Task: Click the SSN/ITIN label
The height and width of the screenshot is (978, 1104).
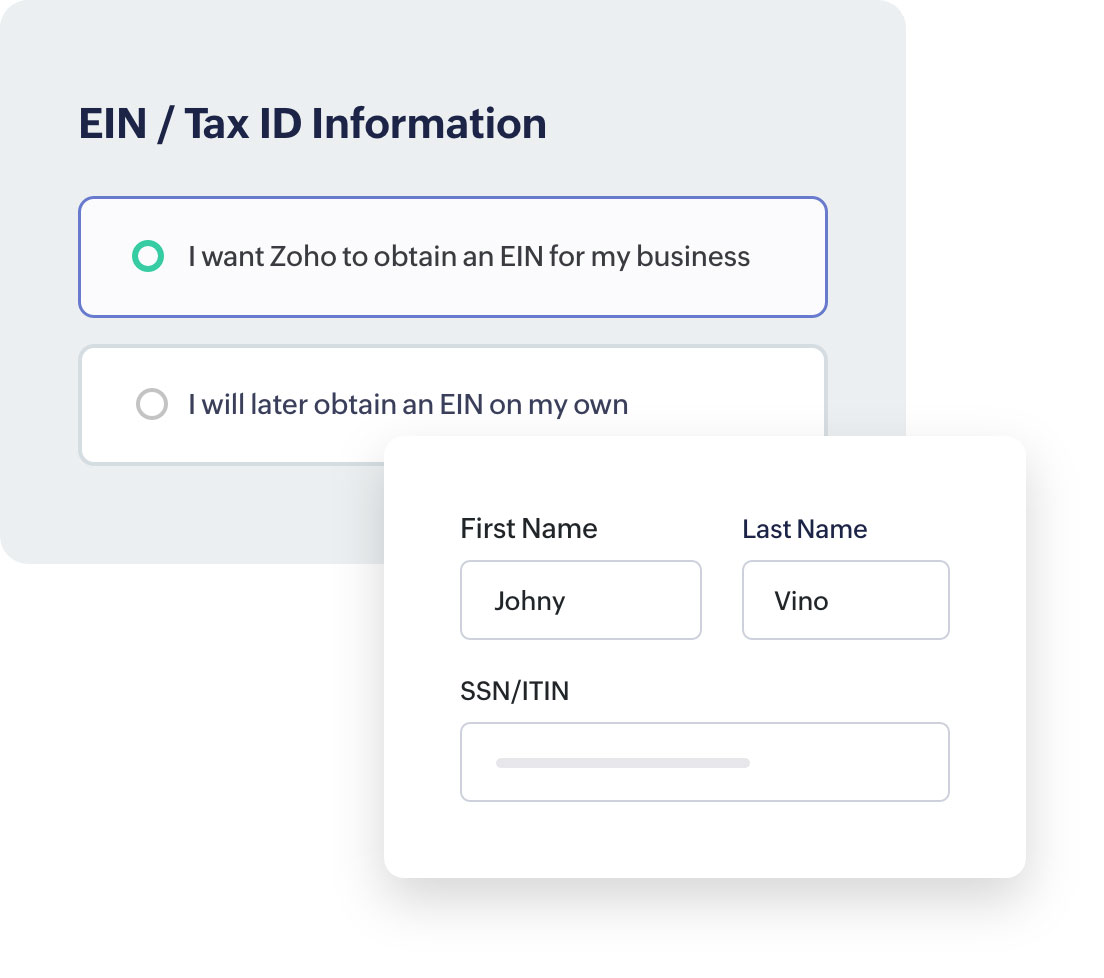Action: [514, 691]
